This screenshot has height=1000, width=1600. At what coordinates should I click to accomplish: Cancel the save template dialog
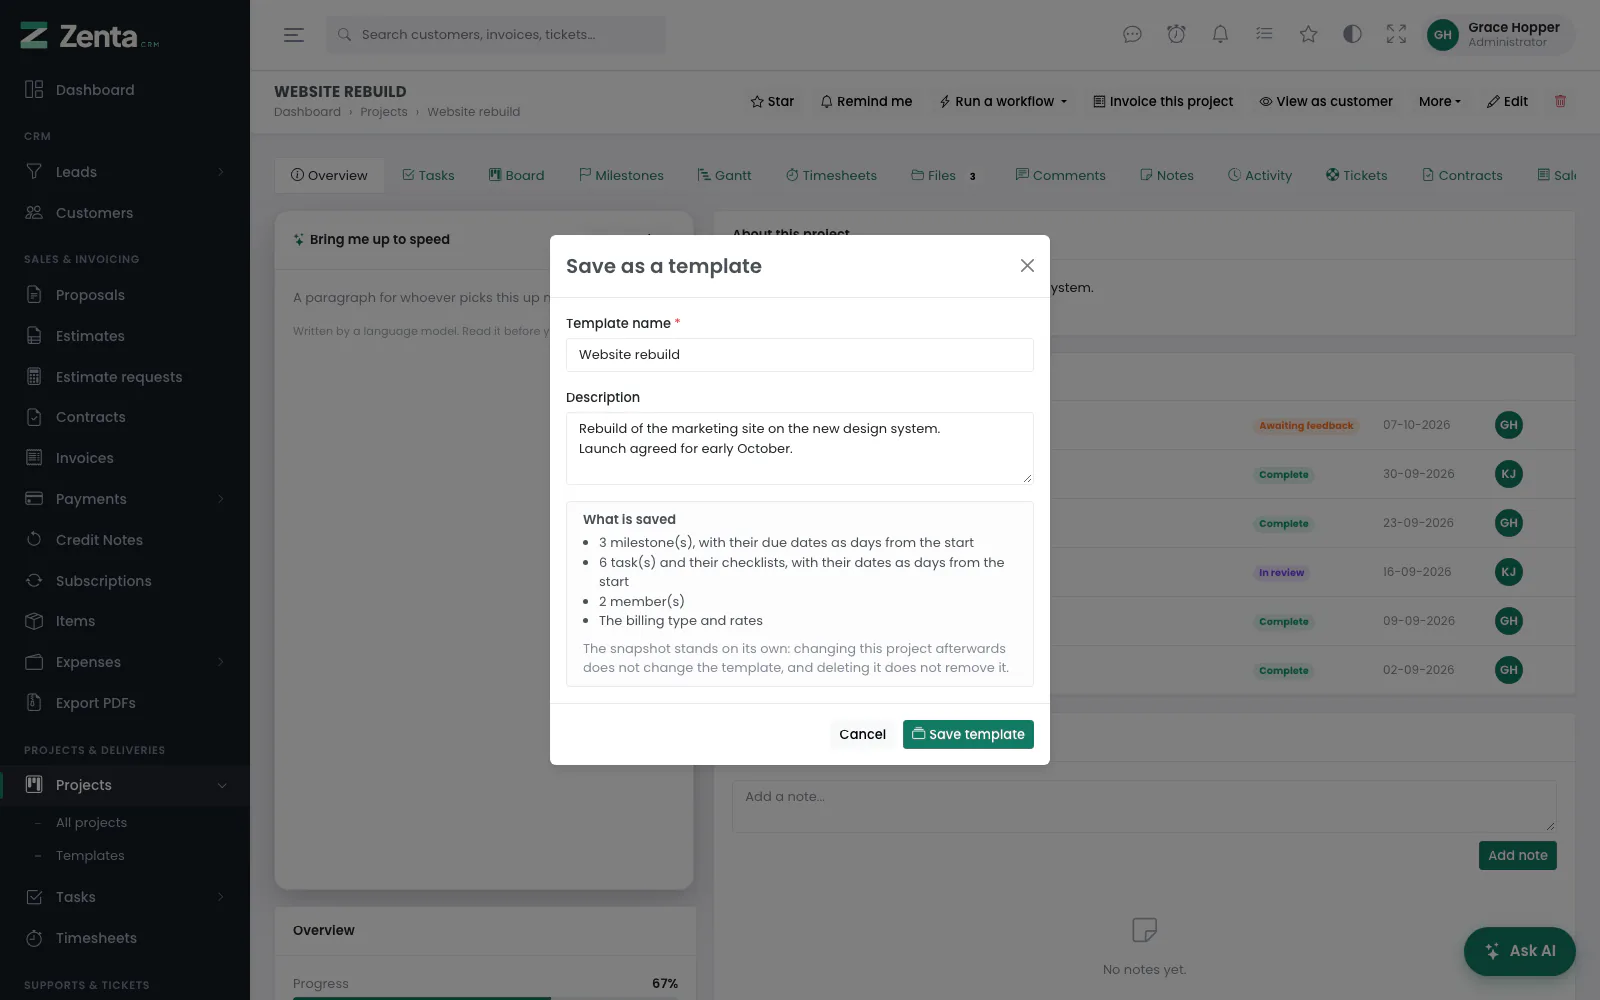(862, 734)
